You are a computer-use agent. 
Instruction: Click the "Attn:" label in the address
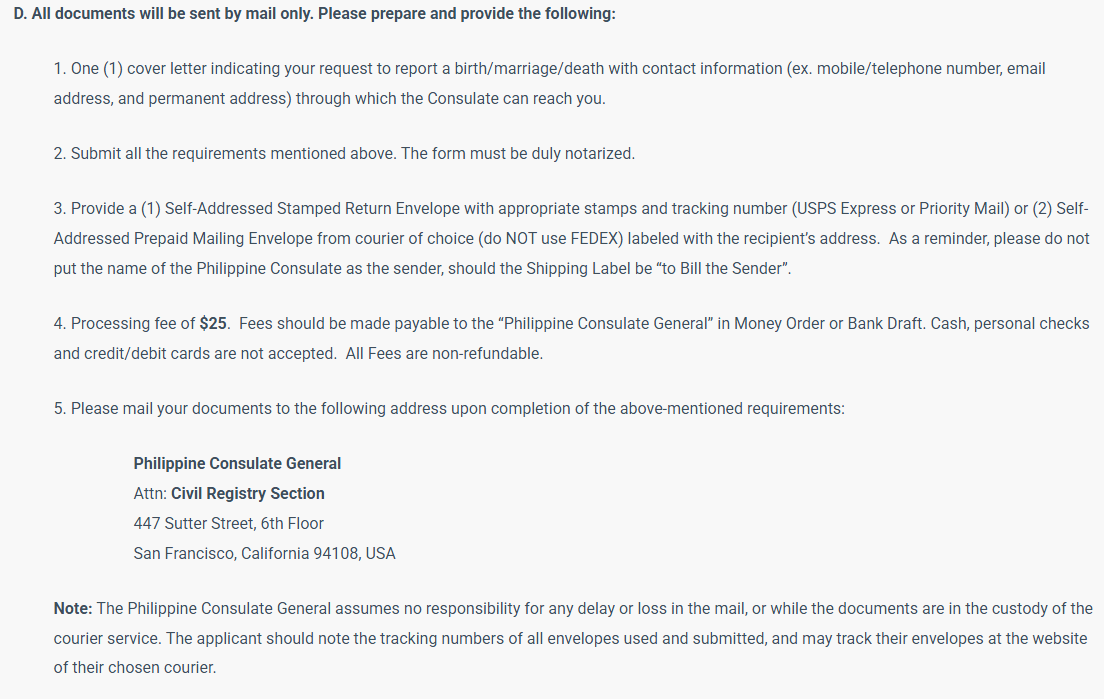150,494
